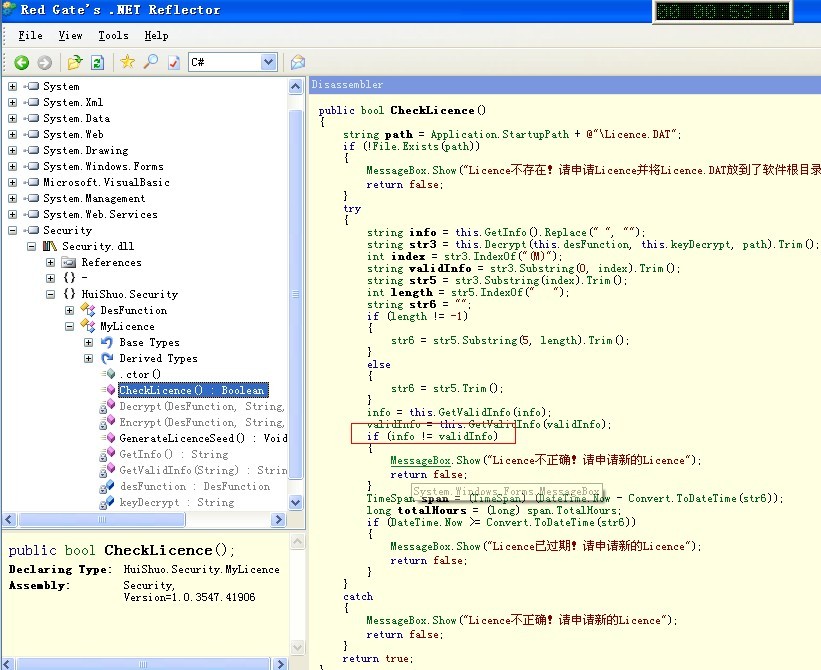Click the green Back navigation arrow
Screen dimensions: 821x670
click(21, 63)
